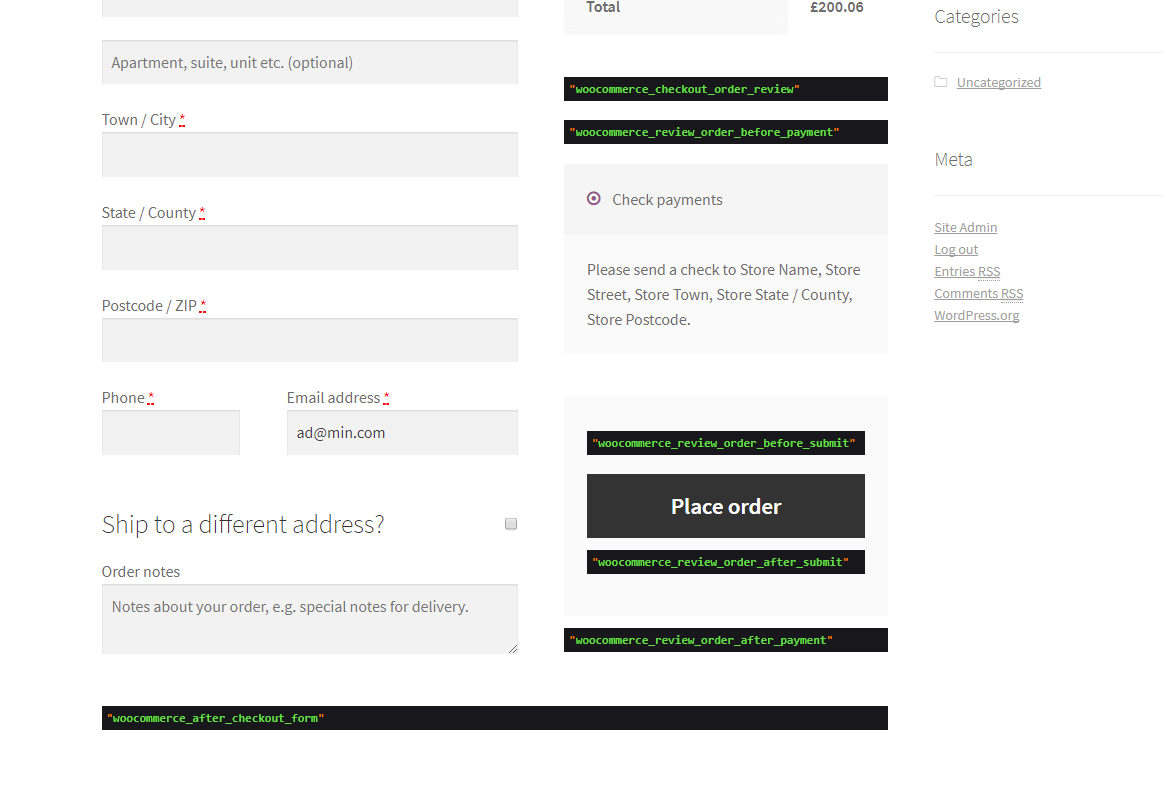This screenshot has width=1174, height=804.
Task: Click the Log out link
Action: pos(956,249)
